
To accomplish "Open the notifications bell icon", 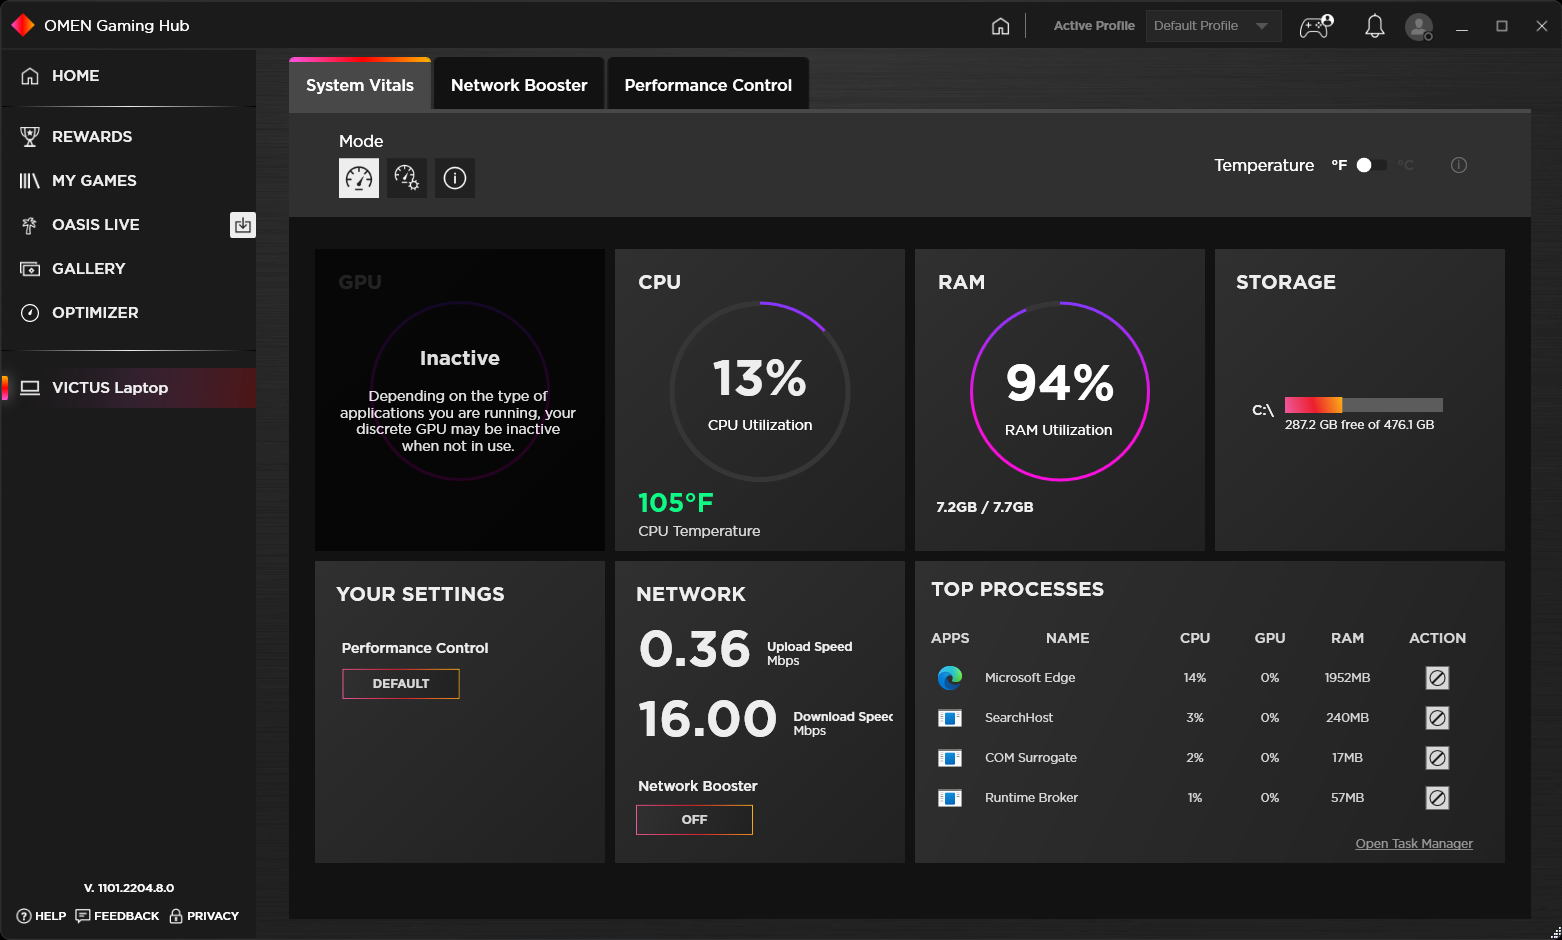I will coord(1375,26).
